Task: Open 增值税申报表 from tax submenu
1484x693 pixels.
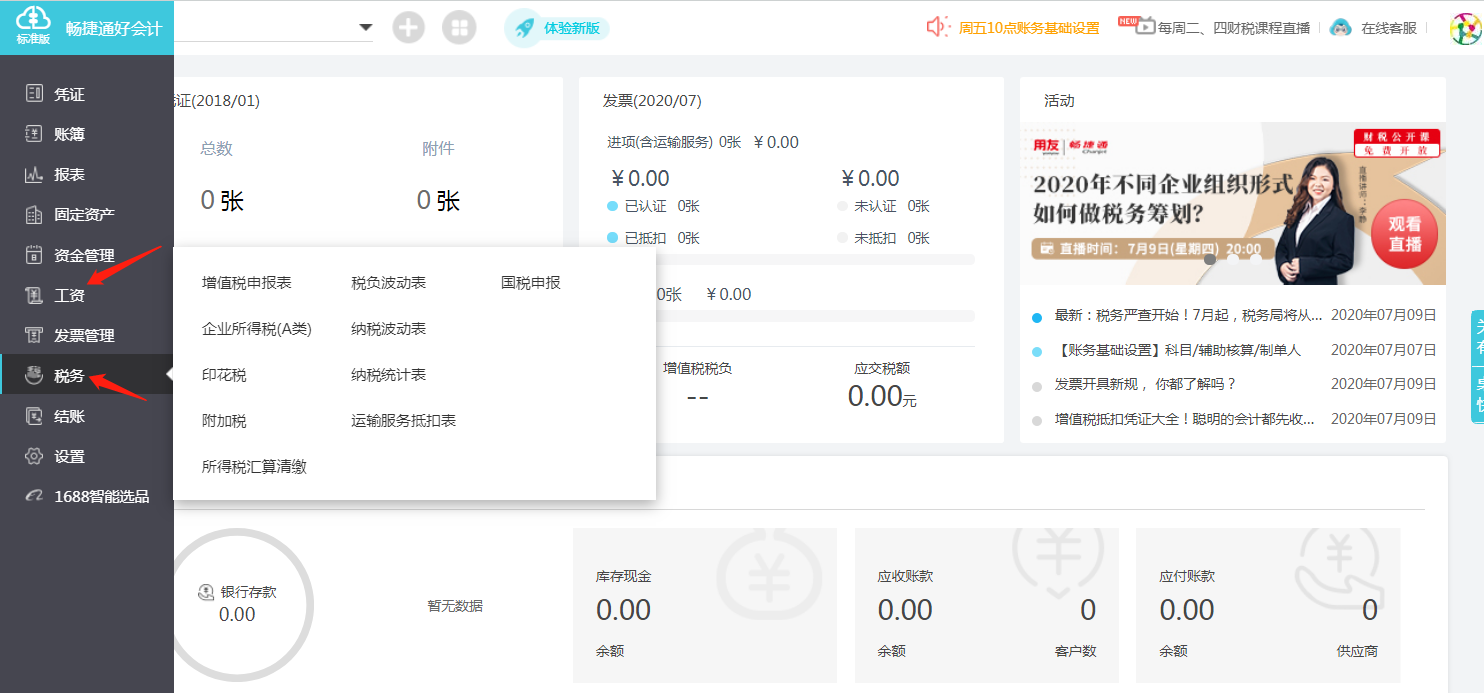Action: pos(247,283)
